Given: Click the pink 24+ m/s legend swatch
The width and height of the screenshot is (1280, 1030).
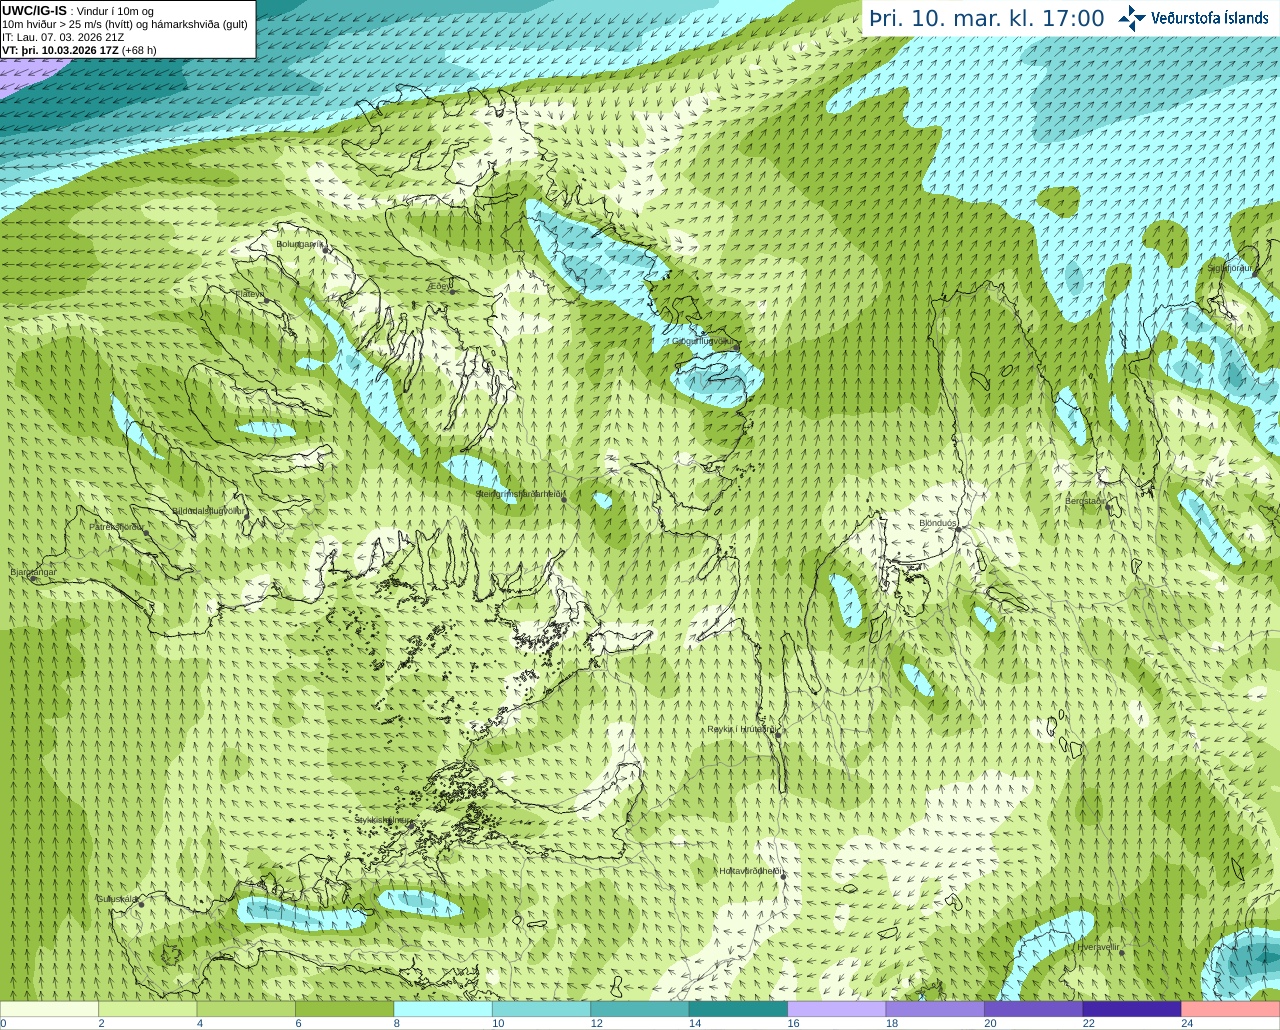Looking at the screenshot, I should [x=1231, y=1009].
